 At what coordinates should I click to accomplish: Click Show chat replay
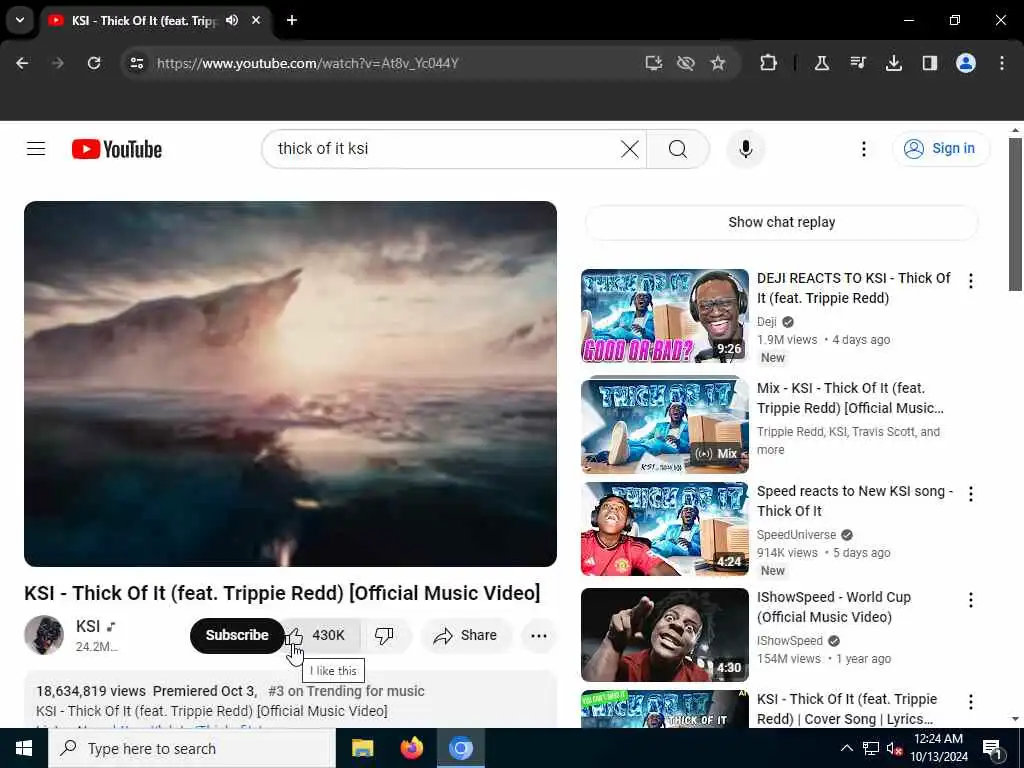782,222
